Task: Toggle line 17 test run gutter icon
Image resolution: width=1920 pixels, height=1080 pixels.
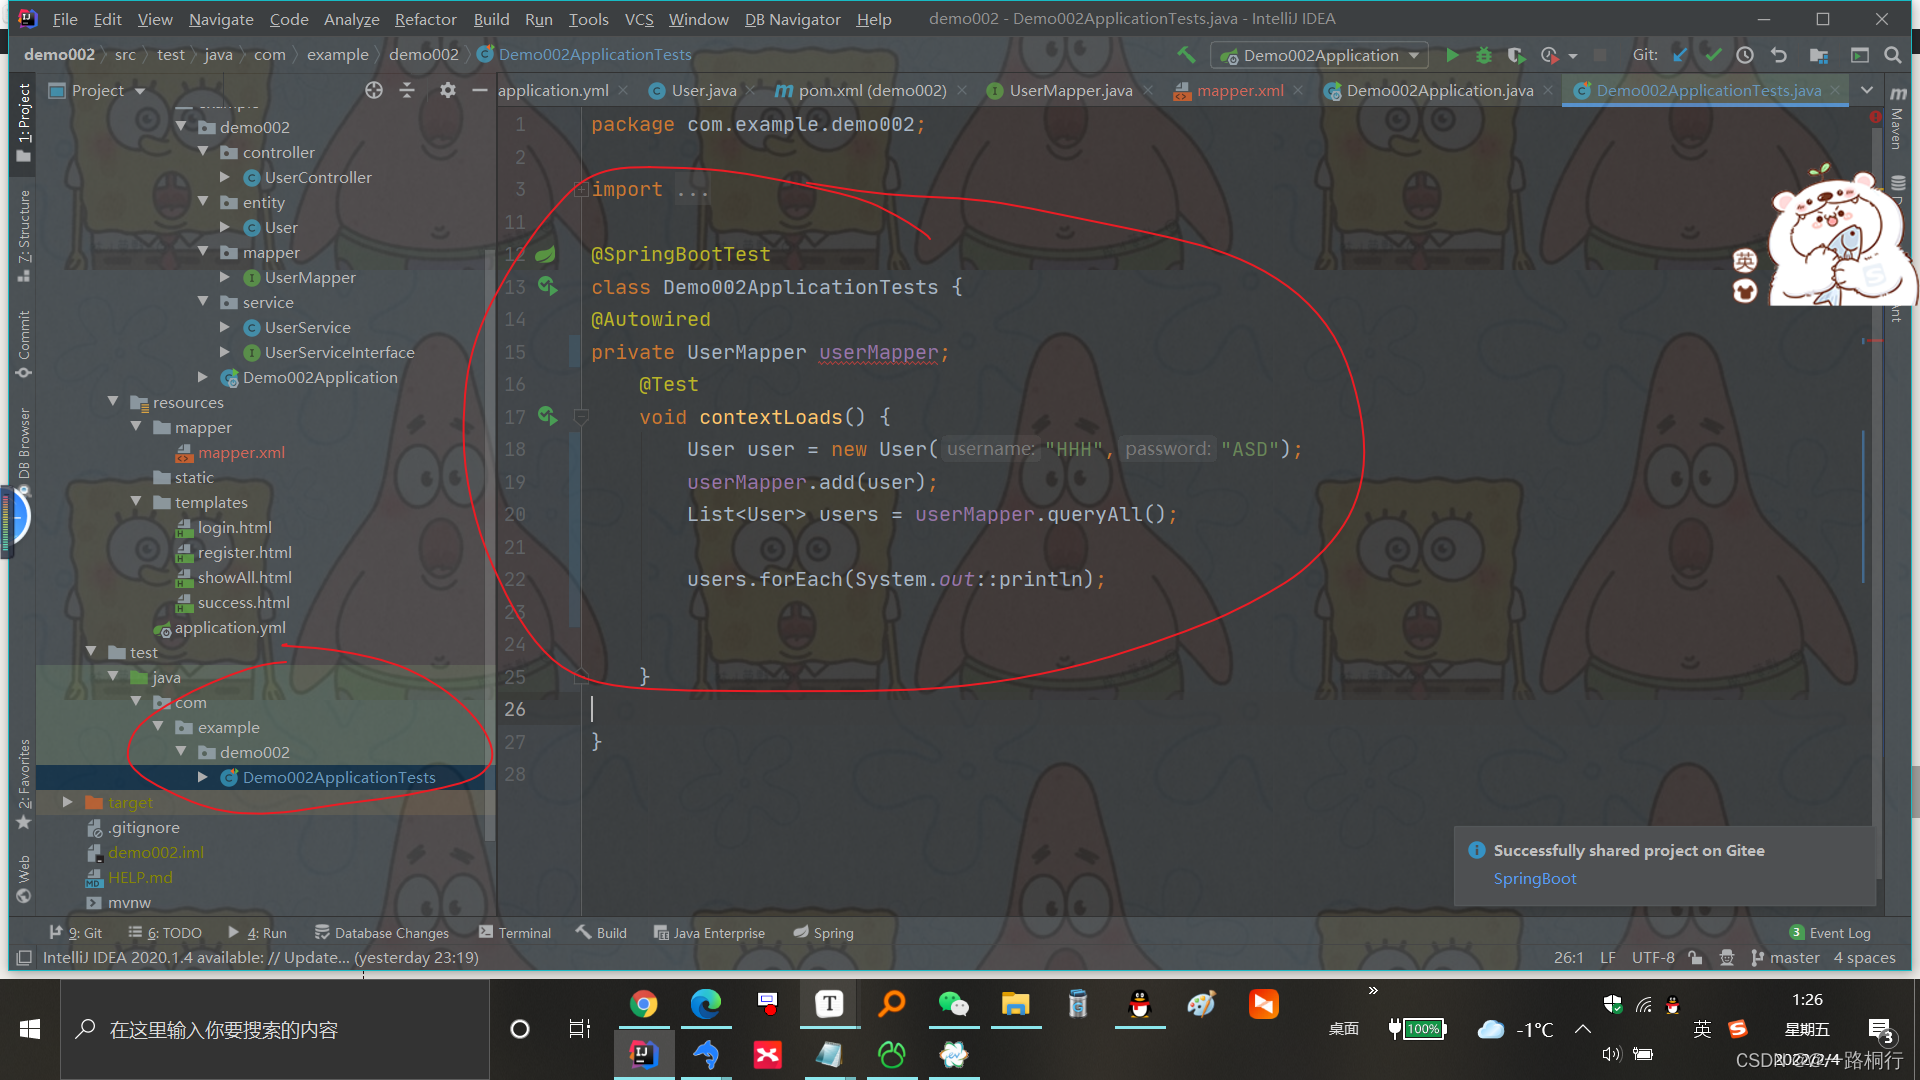Action: click(550, 417)
